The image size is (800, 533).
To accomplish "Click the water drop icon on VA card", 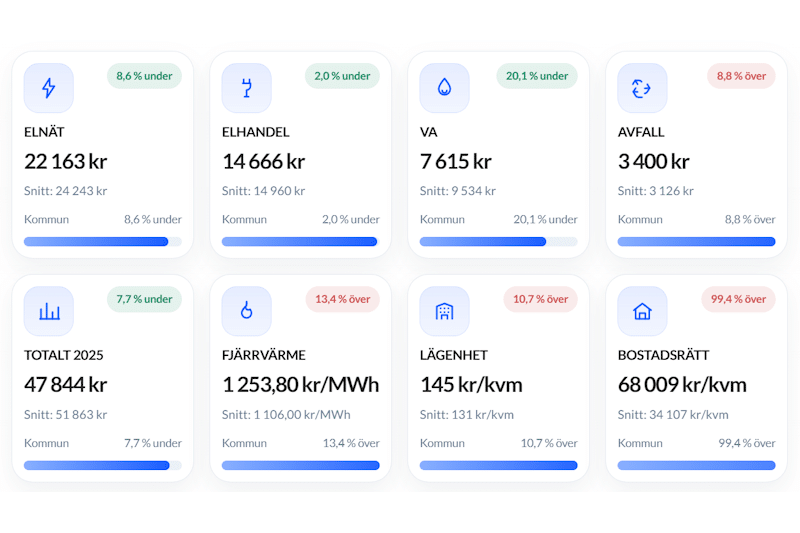I will click(x=444, y=88).
